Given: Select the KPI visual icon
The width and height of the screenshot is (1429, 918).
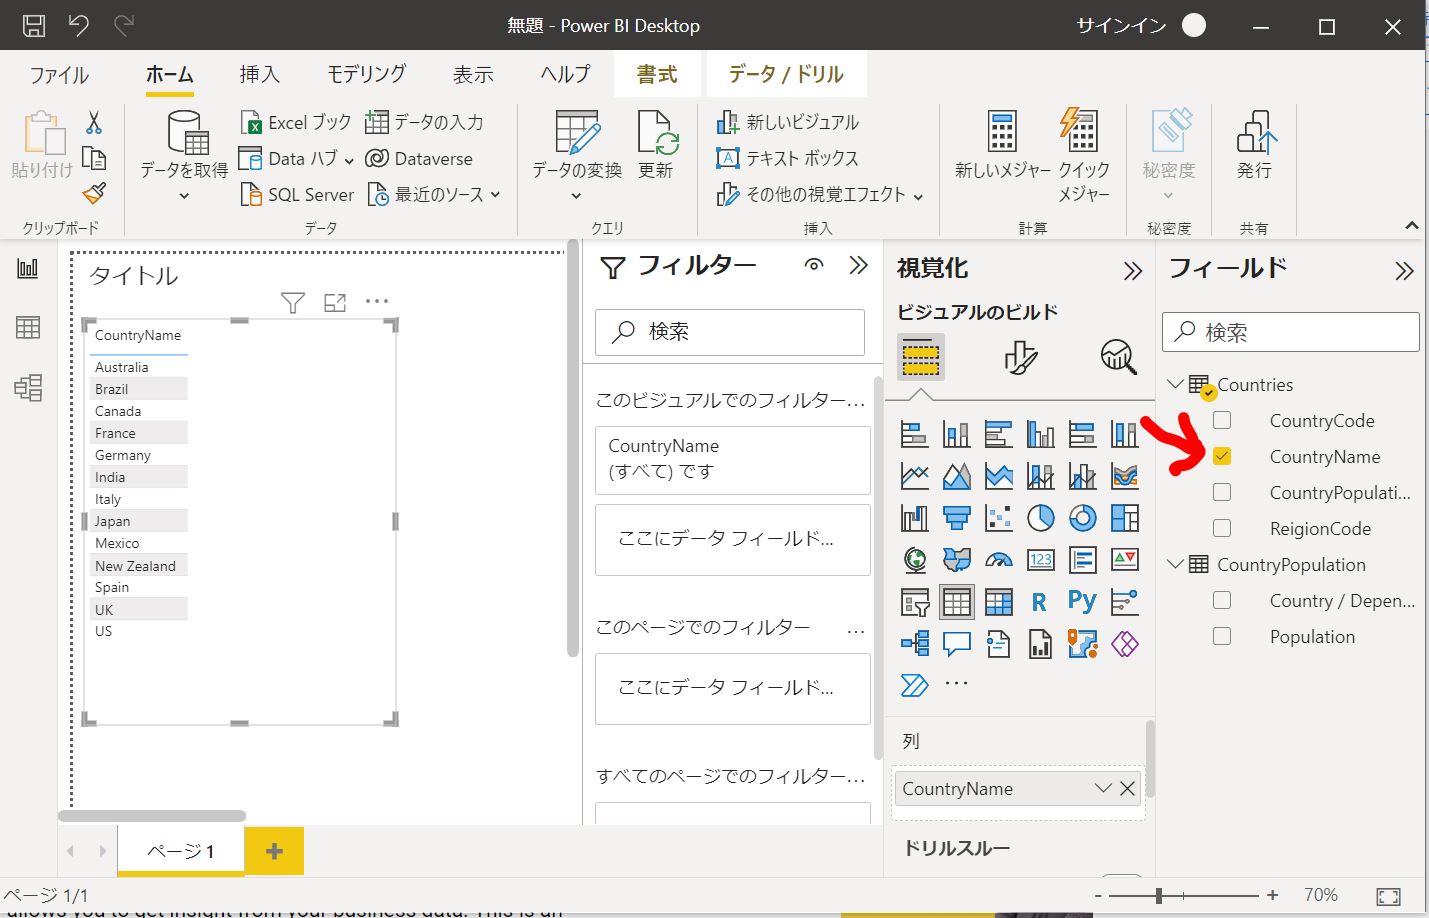Looking at the screenshot, I should click(1124, 560).
